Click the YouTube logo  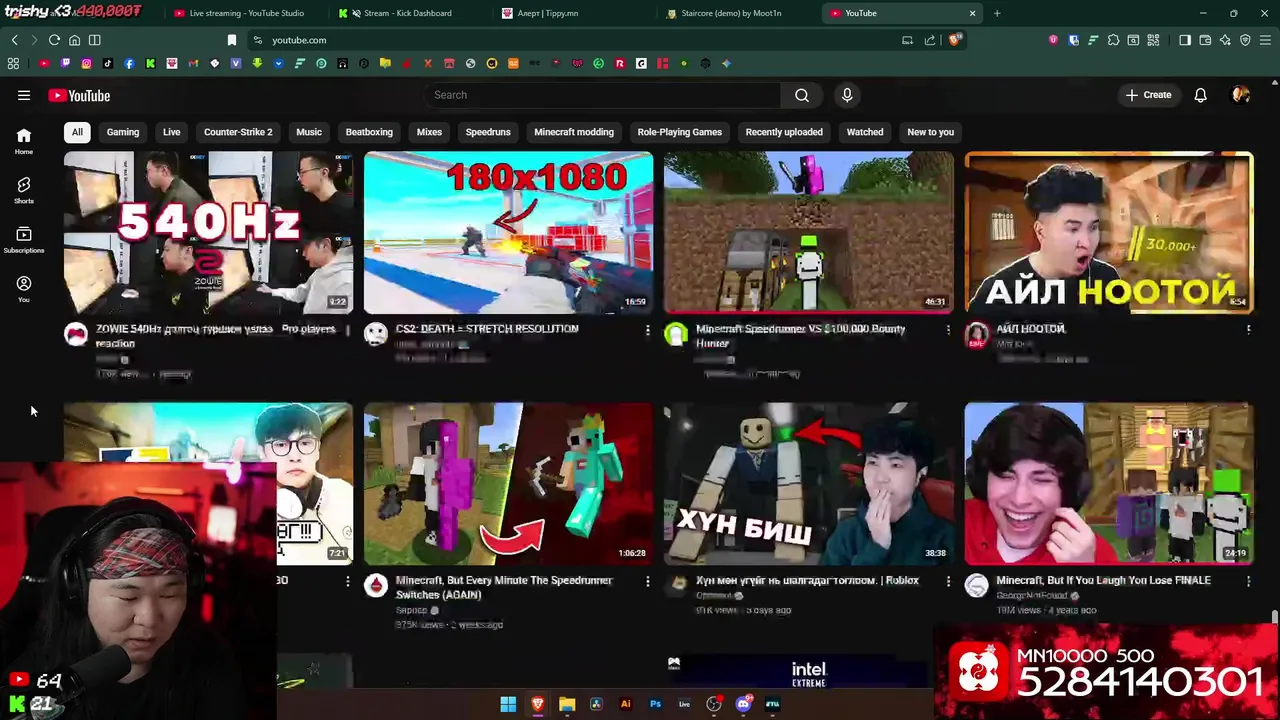coord(79,95)
